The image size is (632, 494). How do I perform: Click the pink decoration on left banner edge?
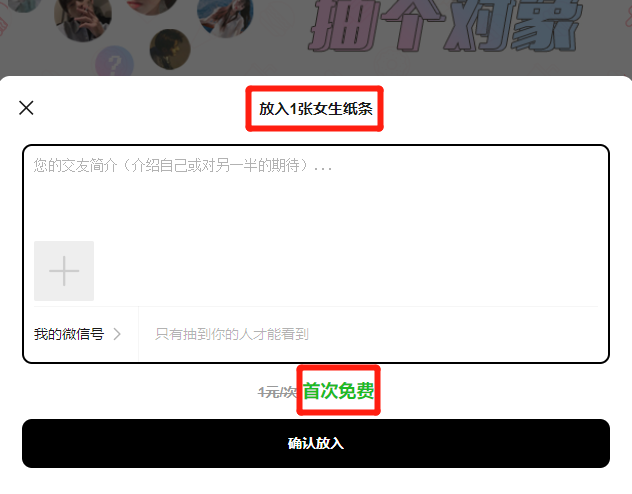click(x=3, y=24)
